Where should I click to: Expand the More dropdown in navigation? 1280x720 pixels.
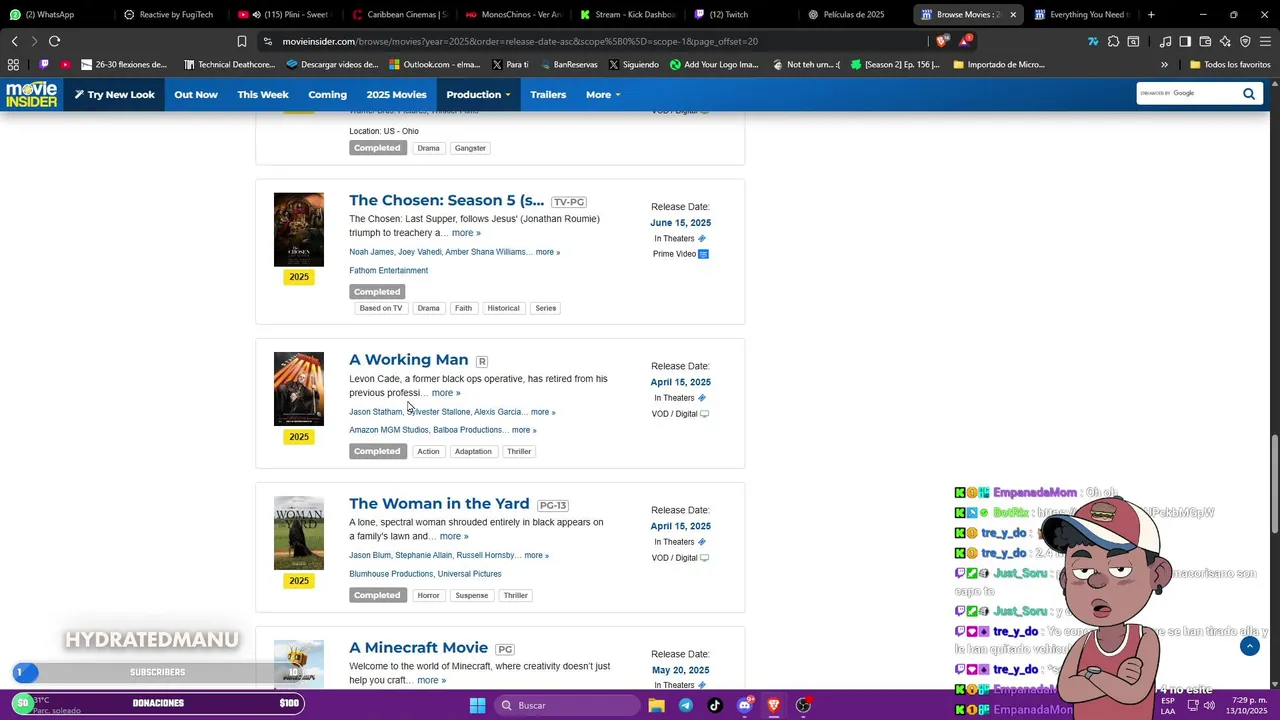coord(603,94)
